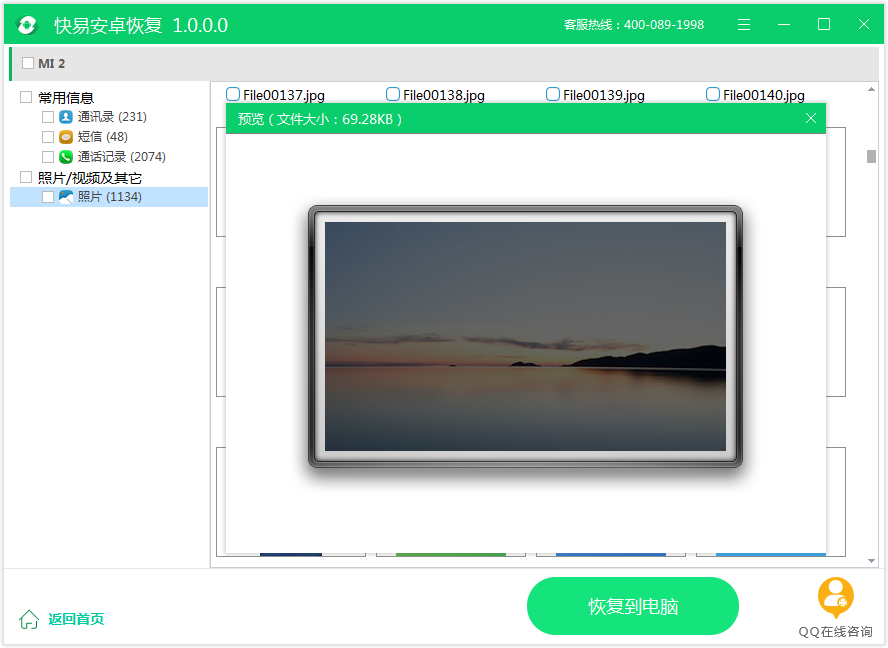Image resolution: width=888 pixels, height=648 pixels.
Task: Minimize the application window
Action: pos(784,25)
